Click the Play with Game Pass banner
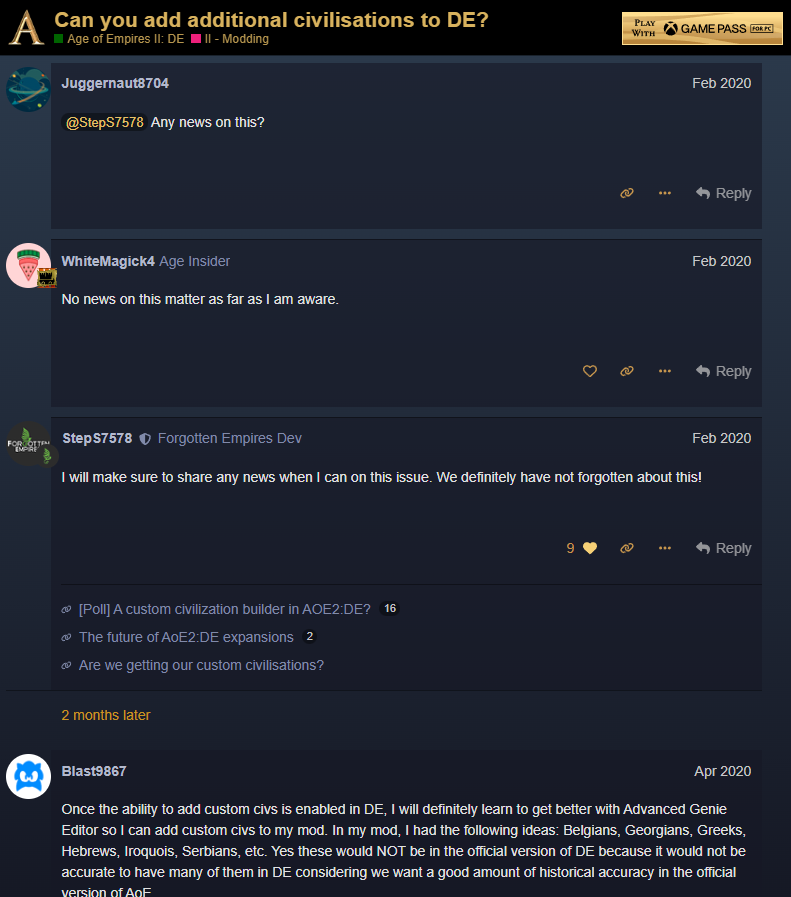Image resolution: width=791 pixels, height=897 pixels. (x=701, y=29)
